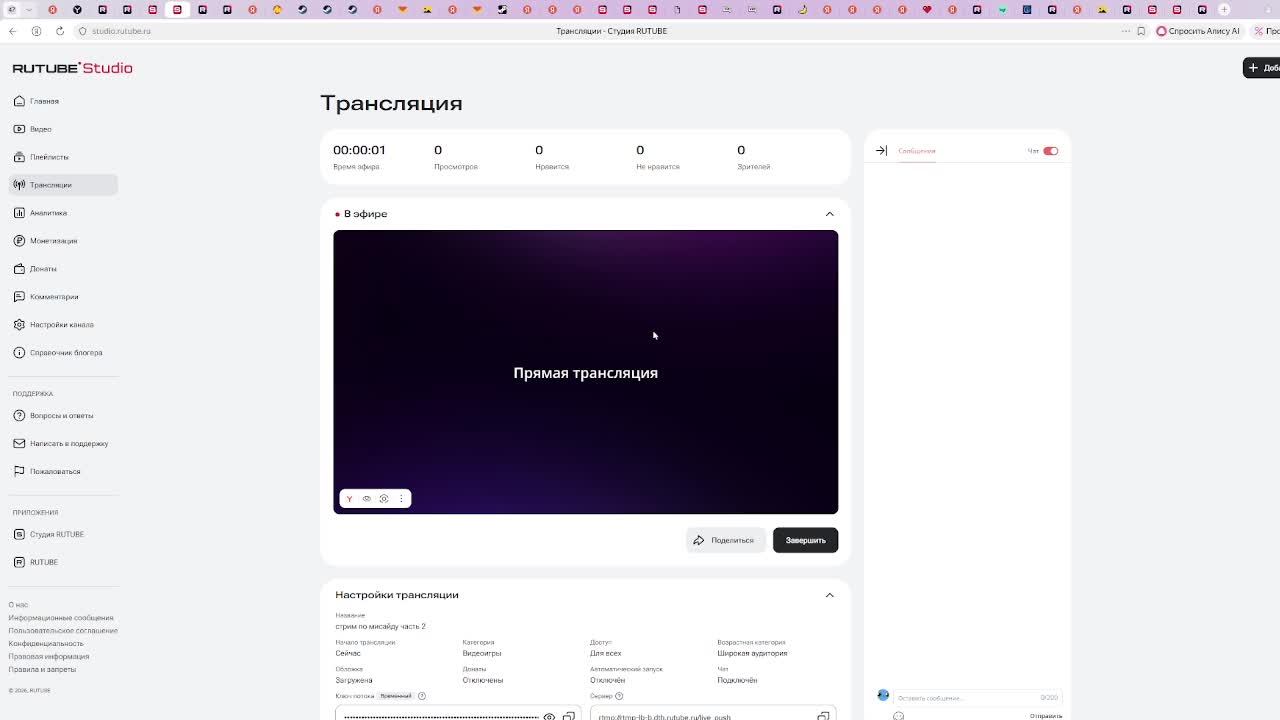Collapse the chat panel arrow icon
1280x720 pixels.
[x=881, y=151]
